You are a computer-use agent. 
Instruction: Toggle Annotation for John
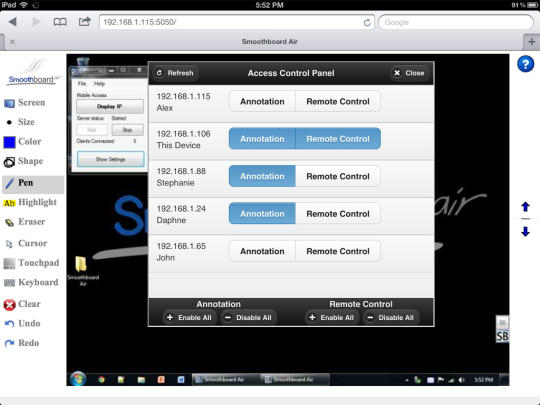[262, 251]
